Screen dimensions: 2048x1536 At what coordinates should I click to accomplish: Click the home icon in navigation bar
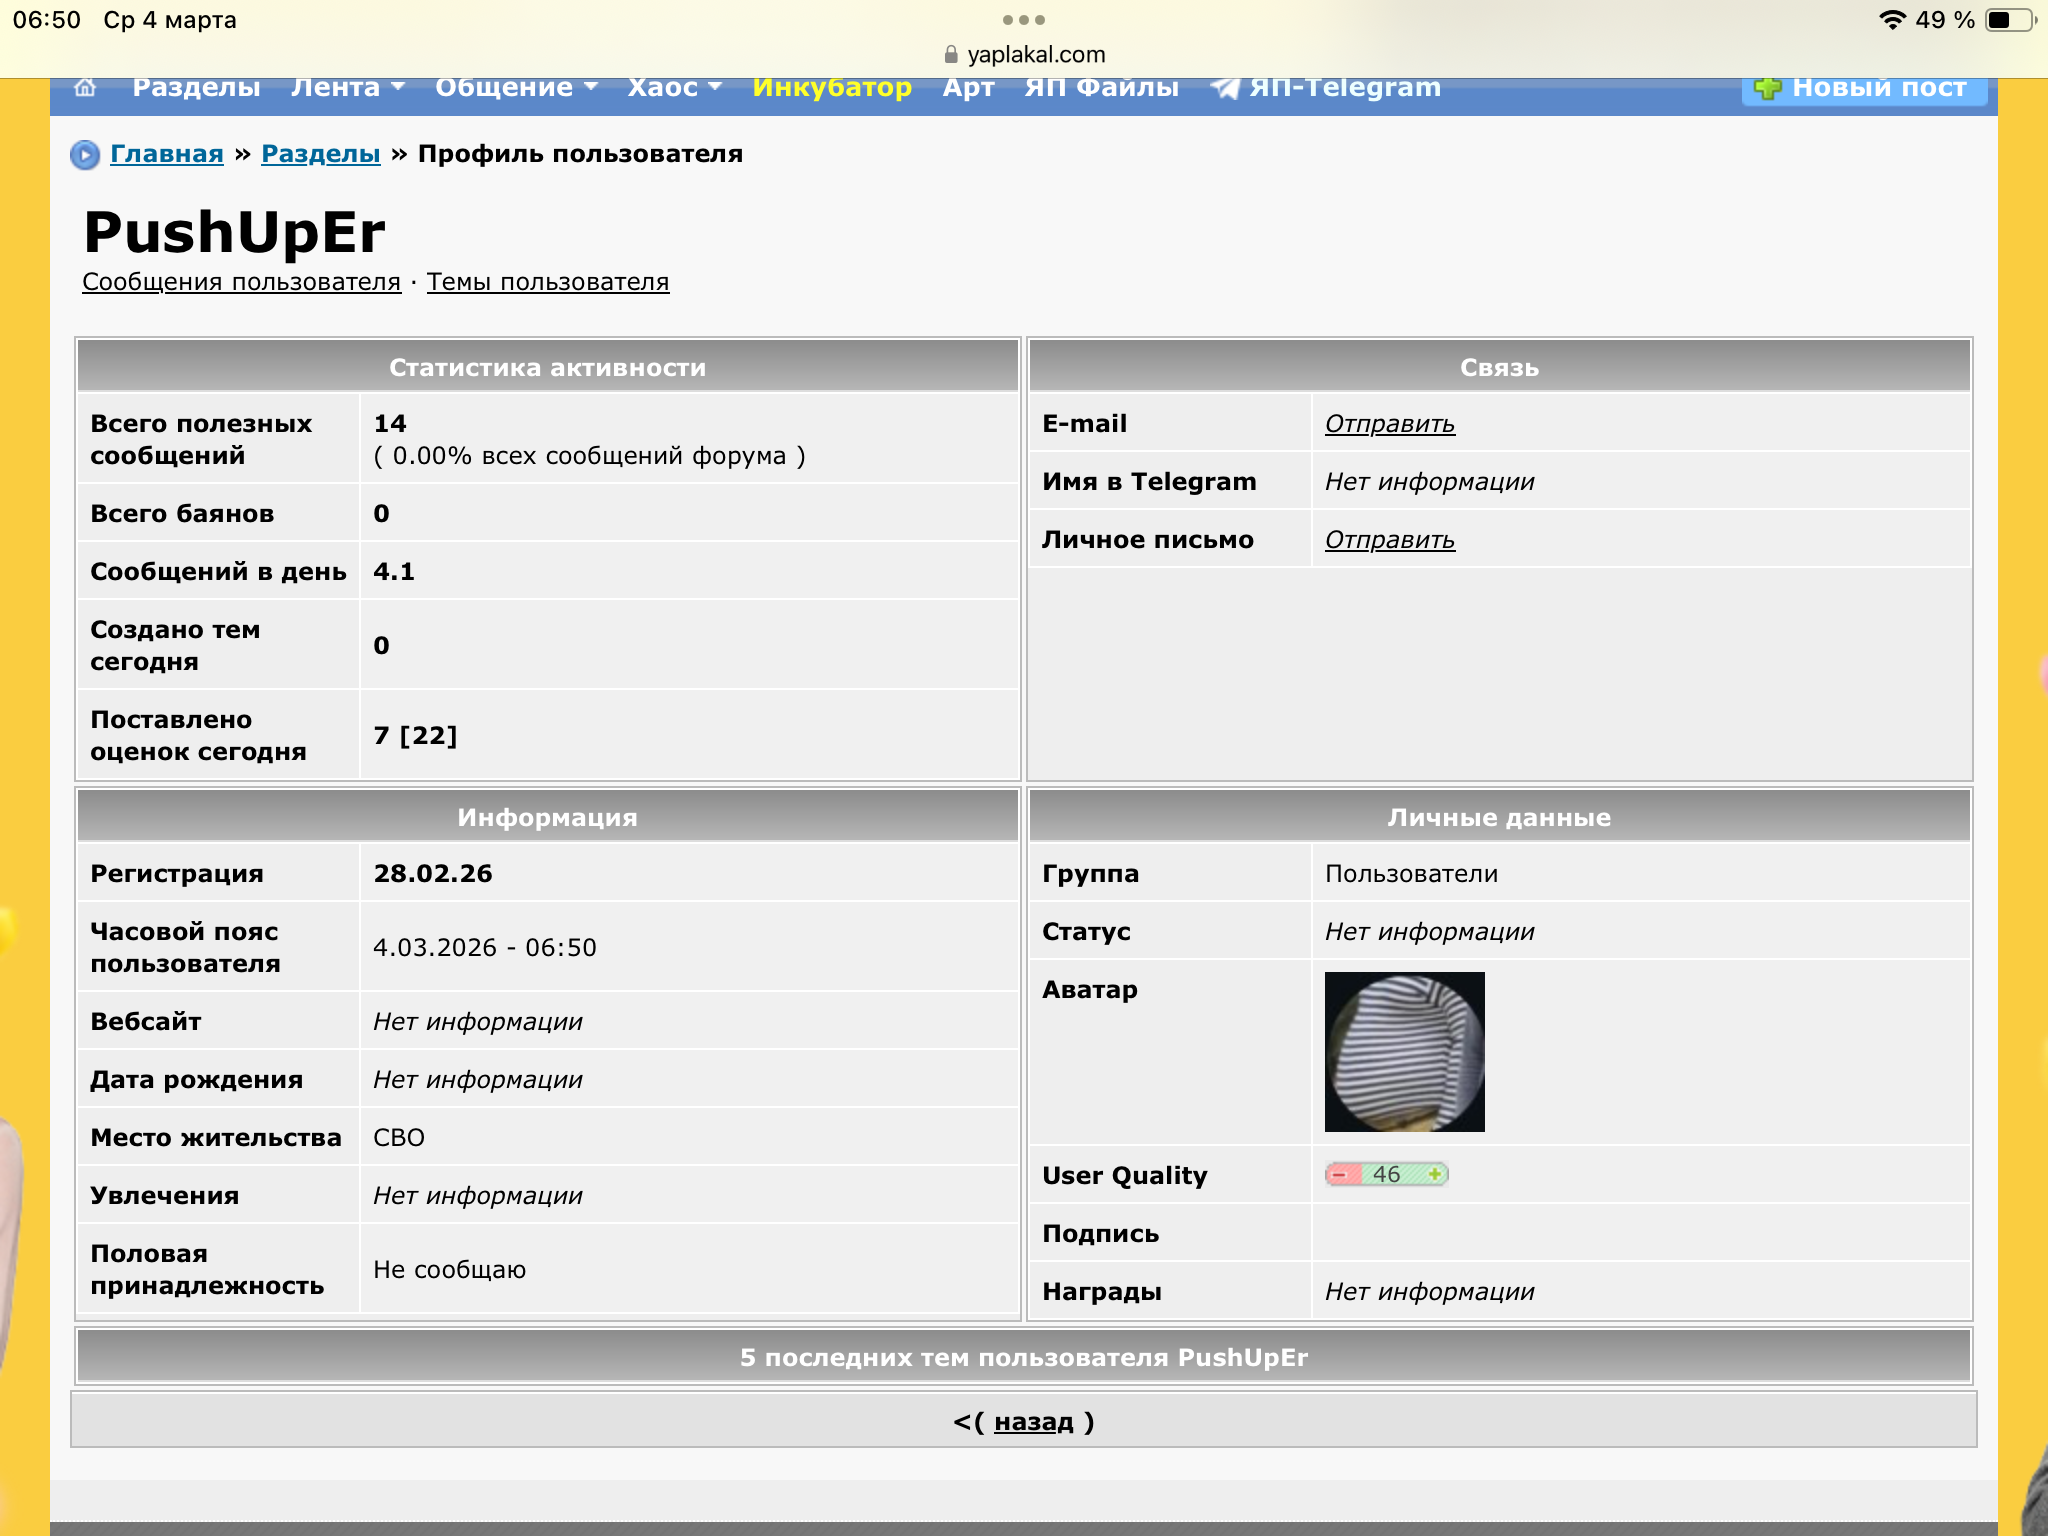85,88
